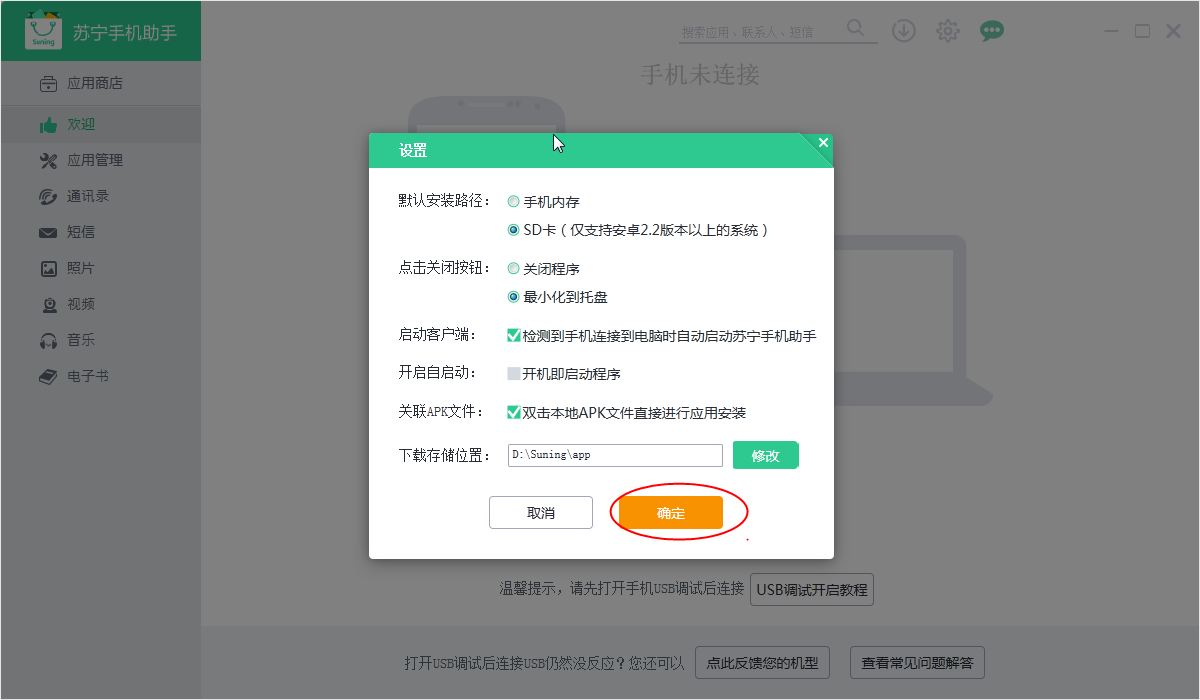1200x700 pixels.
Task: Open the 音乐 headphones icon
Action: click(x=48, y=341)
